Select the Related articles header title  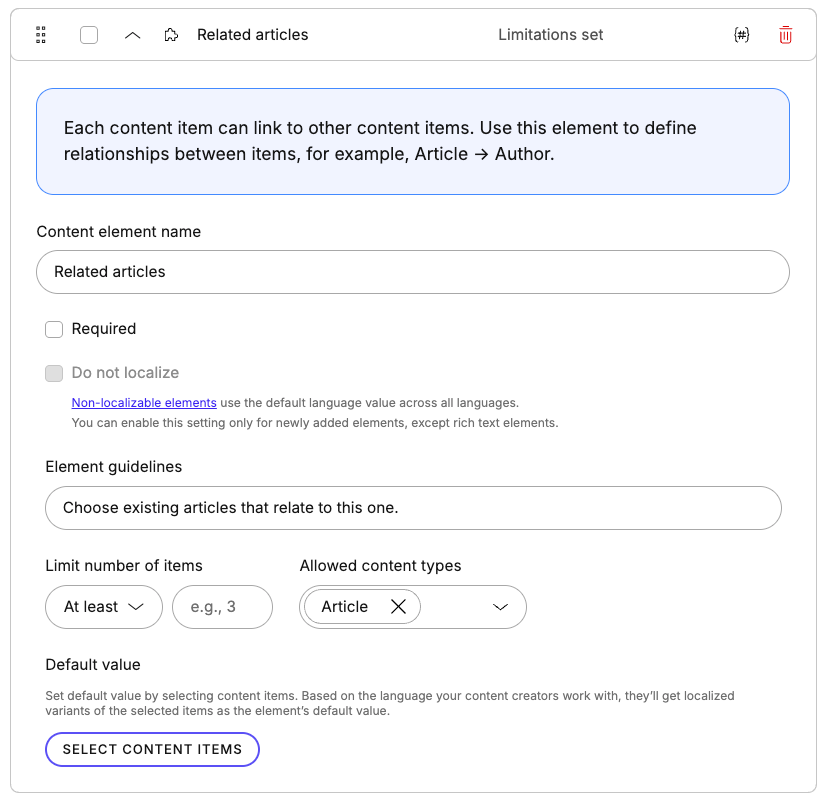[252, 34]
